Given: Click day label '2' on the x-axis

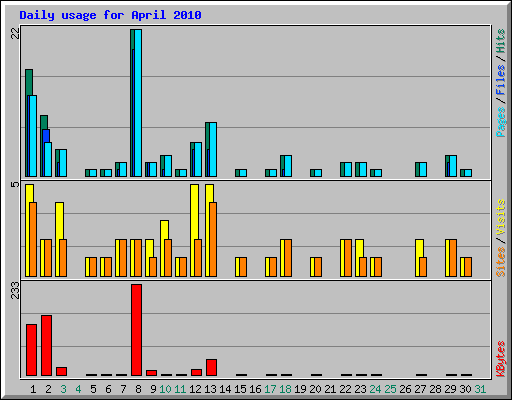Looking at the screenshot, I should (x=48, y=389).
